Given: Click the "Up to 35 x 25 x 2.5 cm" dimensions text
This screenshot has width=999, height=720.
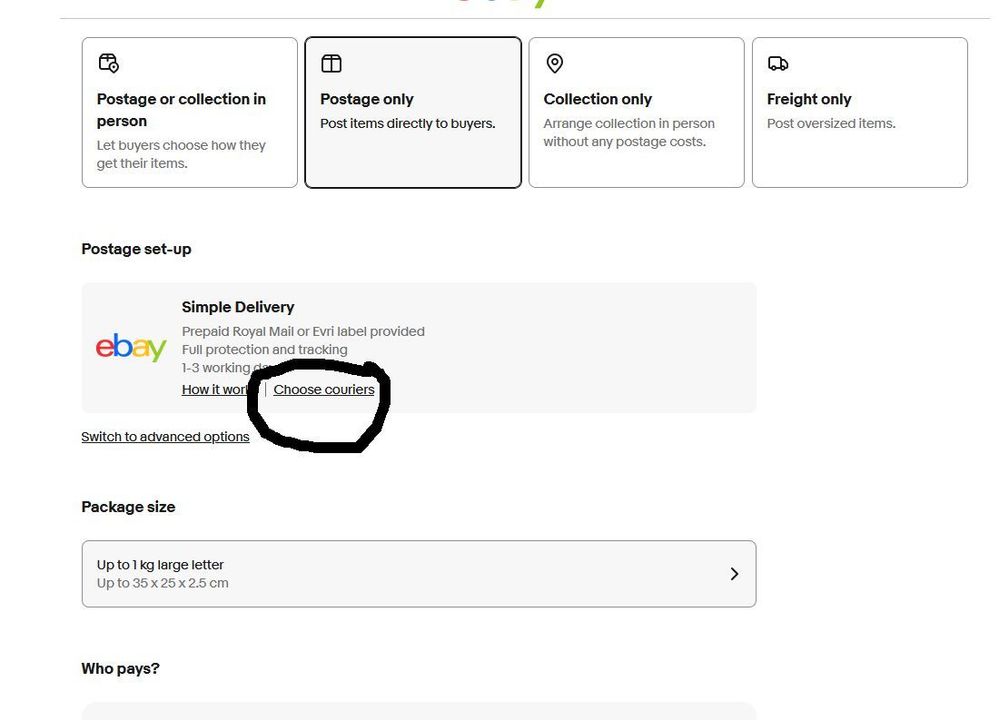Looking at the screenshot, I should point(162,583).
